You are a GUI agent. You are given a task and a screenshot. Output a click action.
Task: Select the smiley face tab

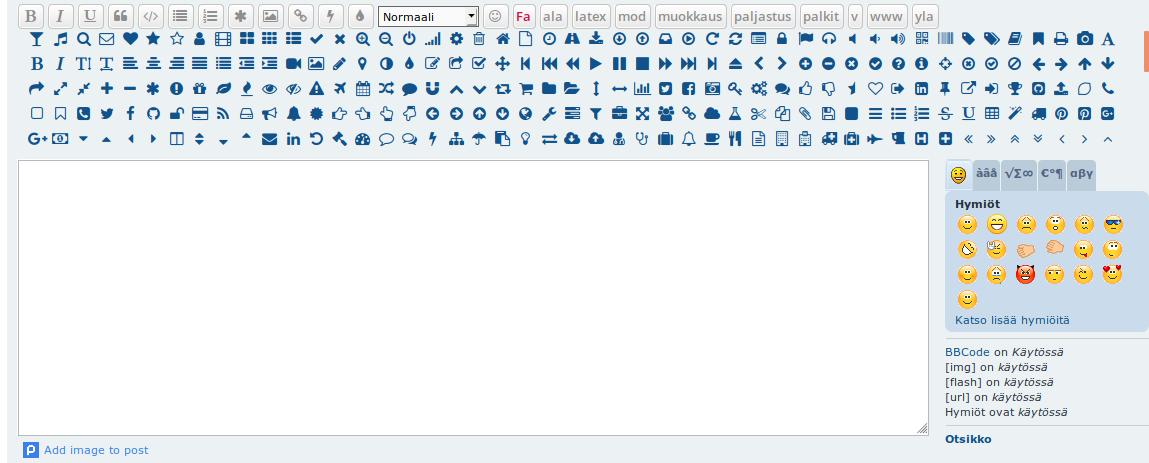coord(958,175)
